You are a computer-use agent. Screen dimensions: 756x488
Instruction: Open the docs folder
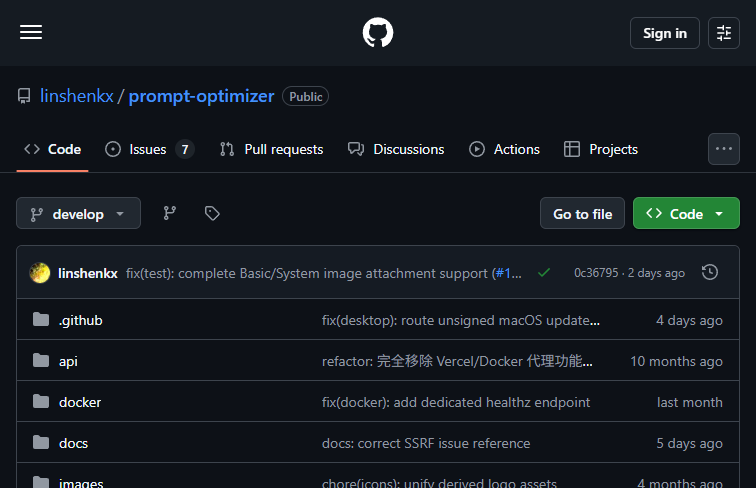pos(73,443)
